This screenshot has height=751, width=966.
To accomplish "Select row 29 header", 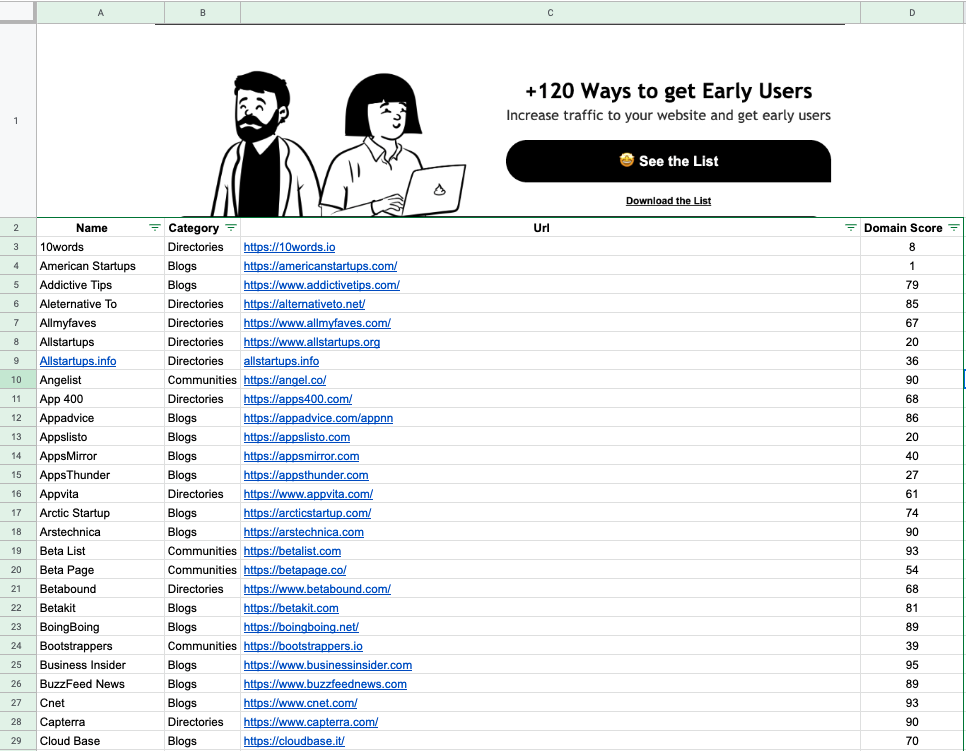I will pos(18,741).
